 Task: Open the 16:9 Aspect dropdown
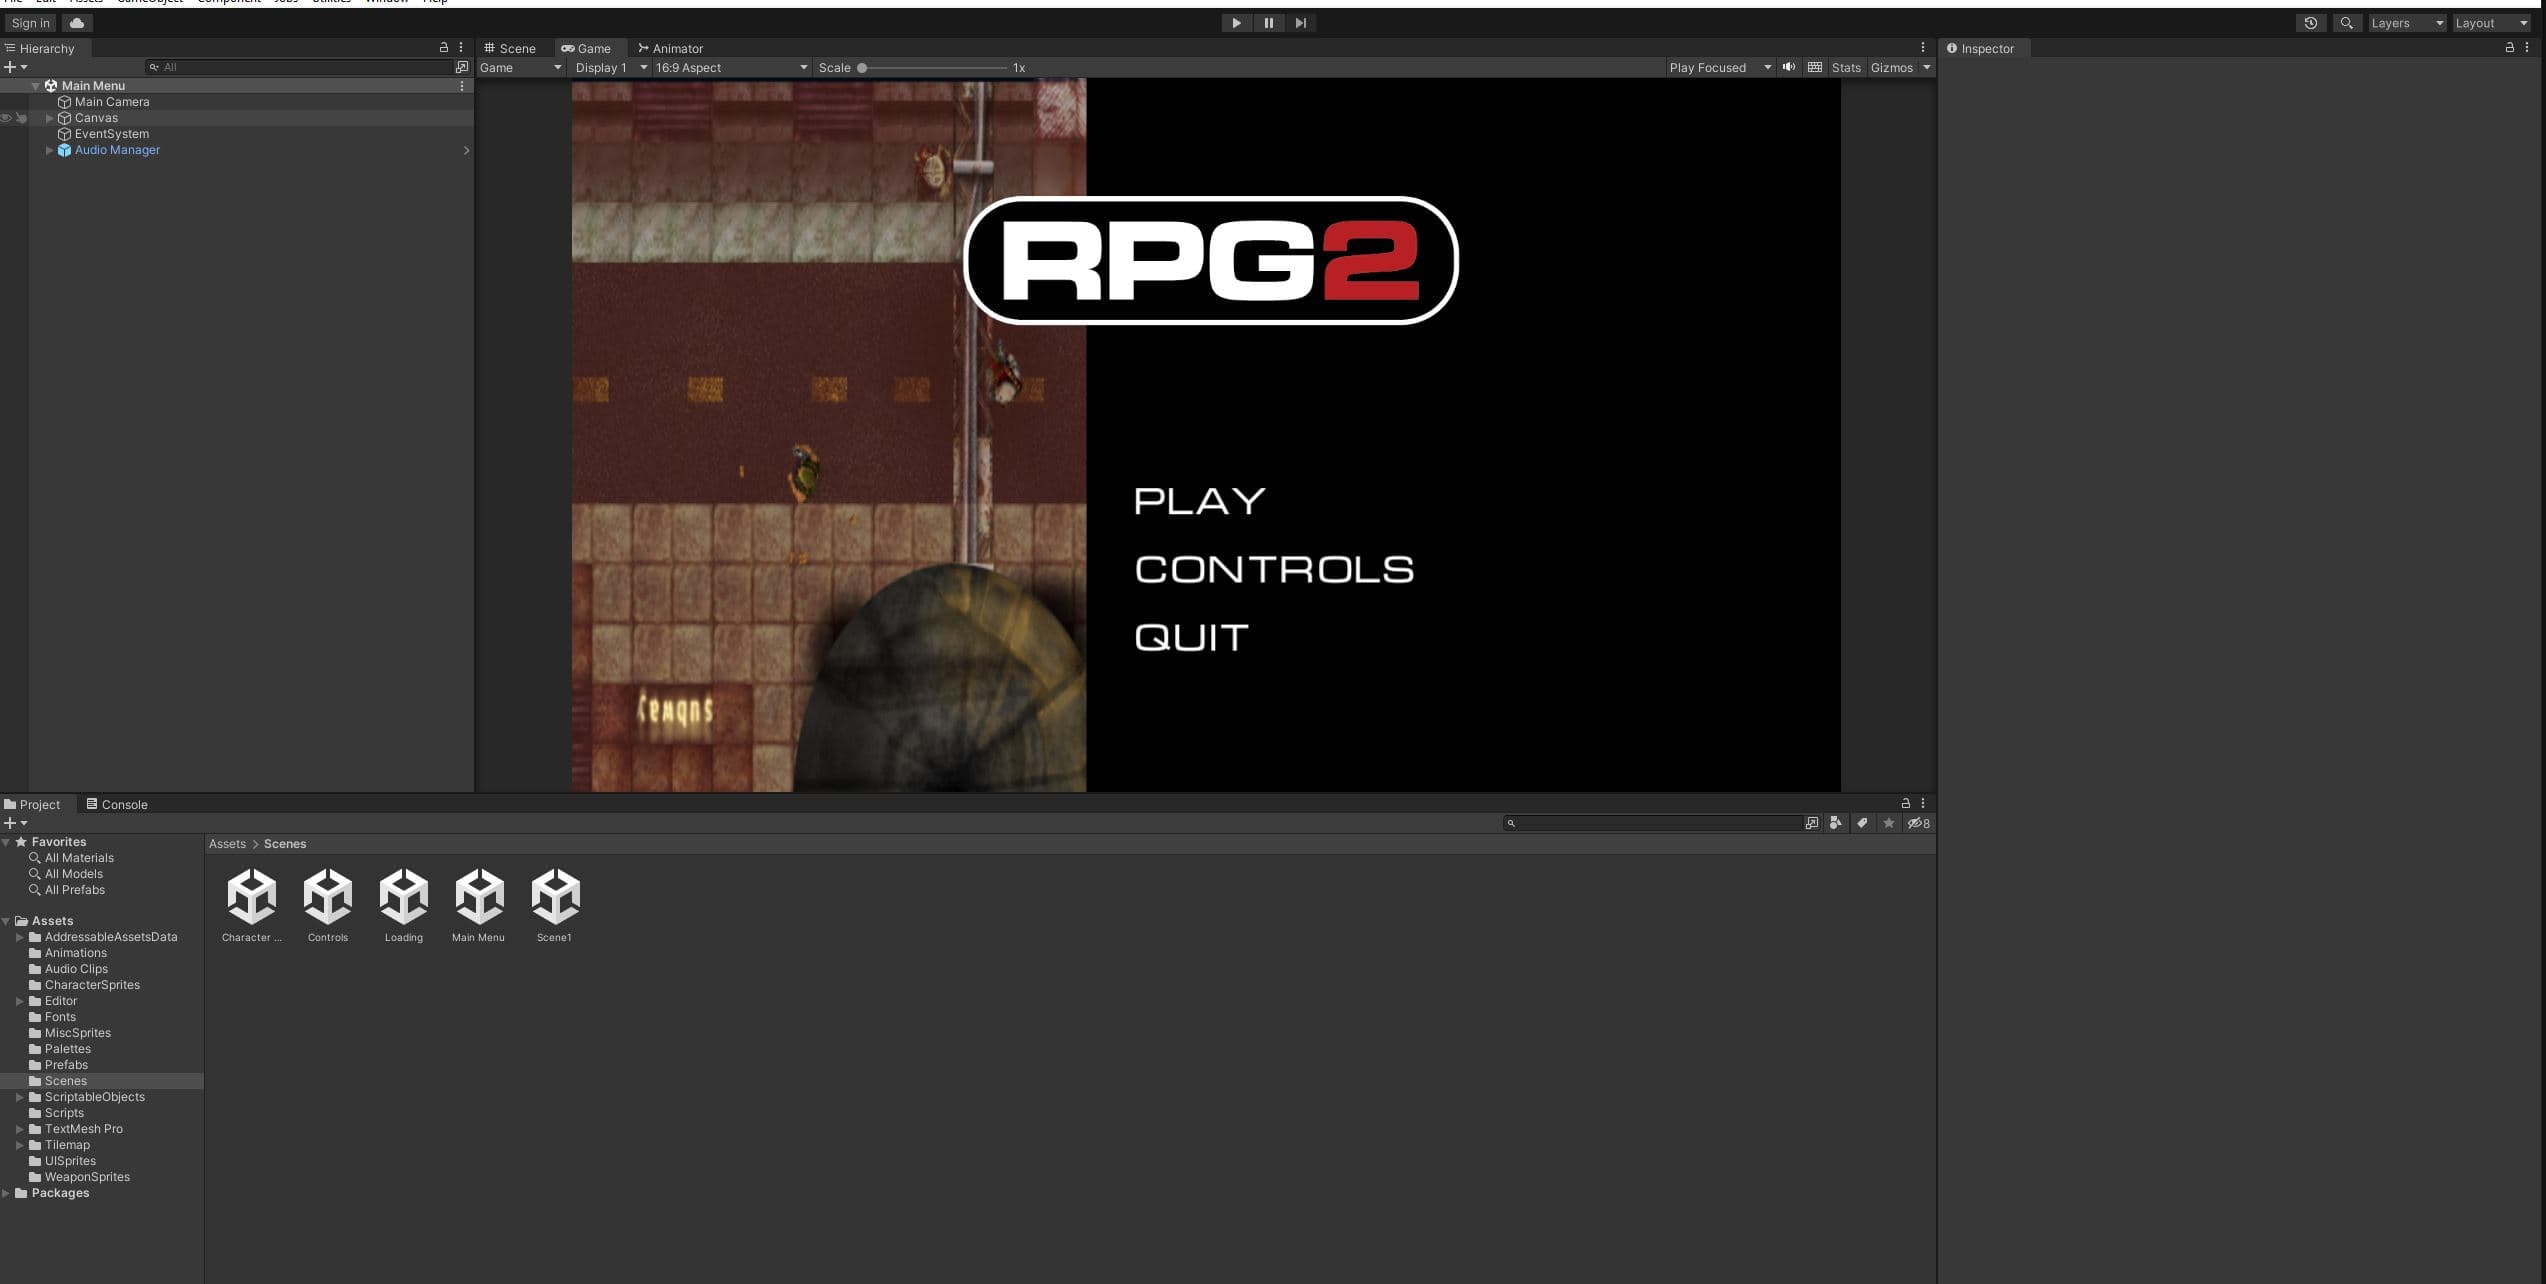731,68
